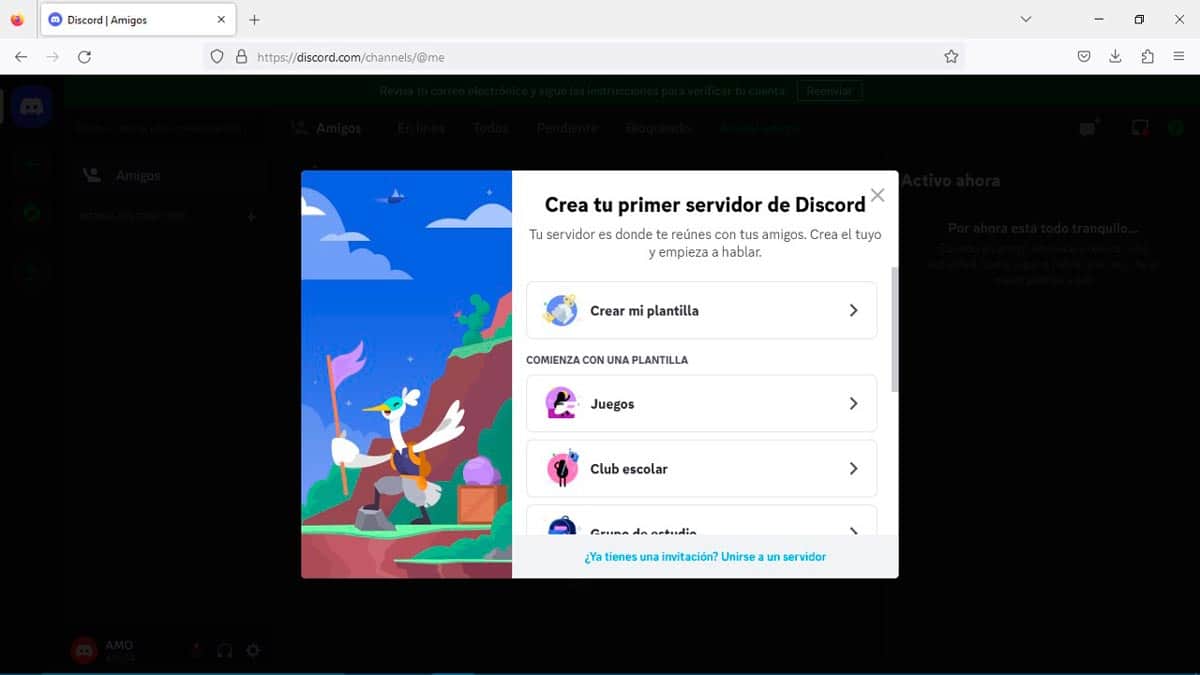This screenshot has width=1200, height=675.
Task: Restore down the Firefox window
Action: pyautogui.click(x=1139, y=20)
